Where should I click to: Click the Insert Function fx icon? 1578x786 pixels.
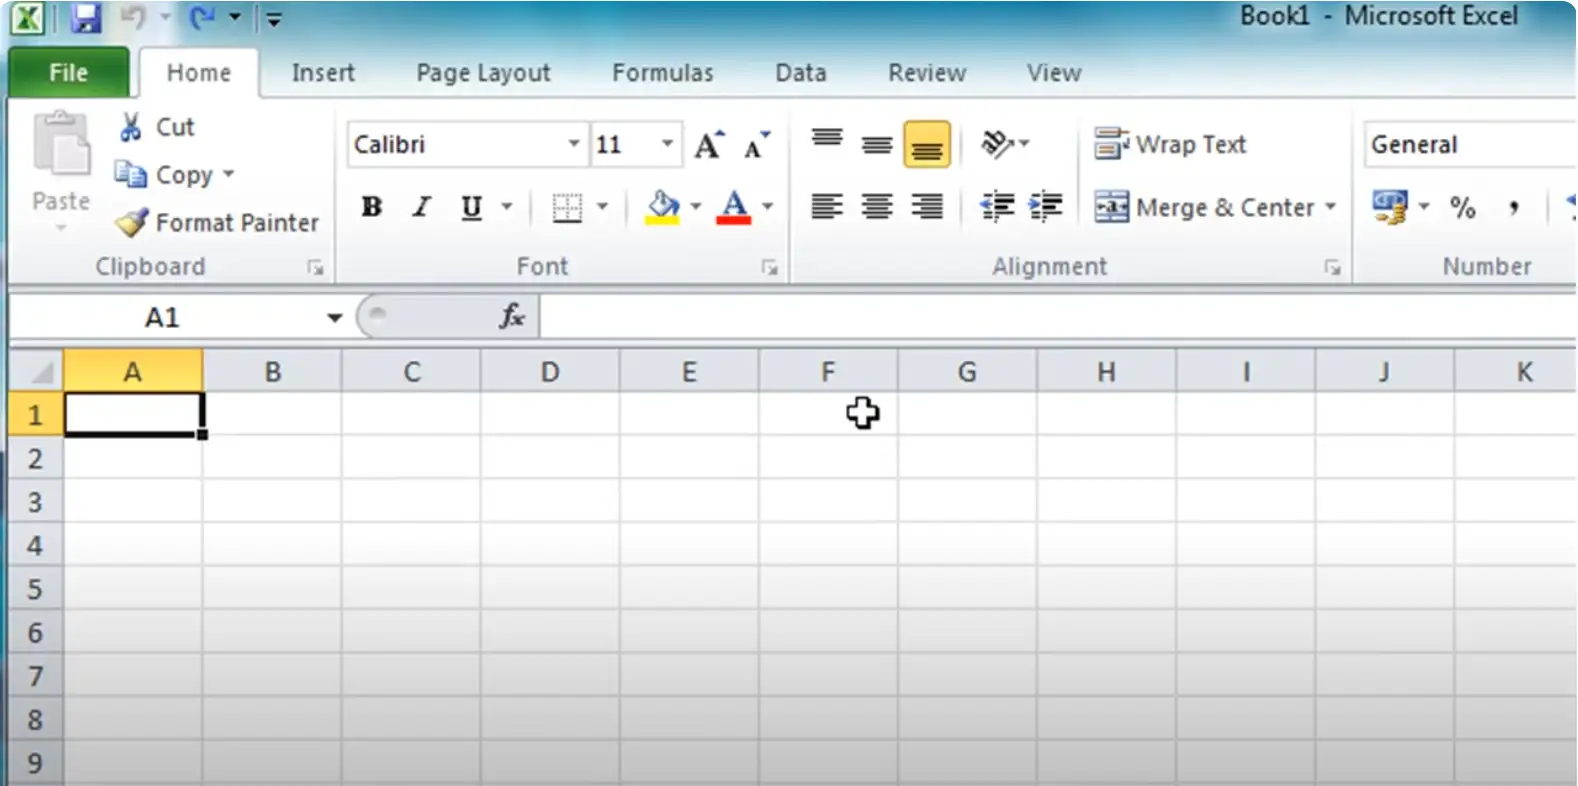[512, 317]
